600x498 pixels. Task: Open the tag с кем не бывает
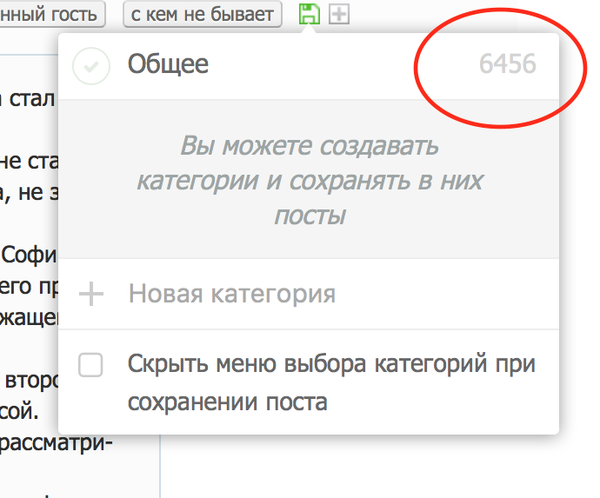pyautogui.click(x=202, y=14)
